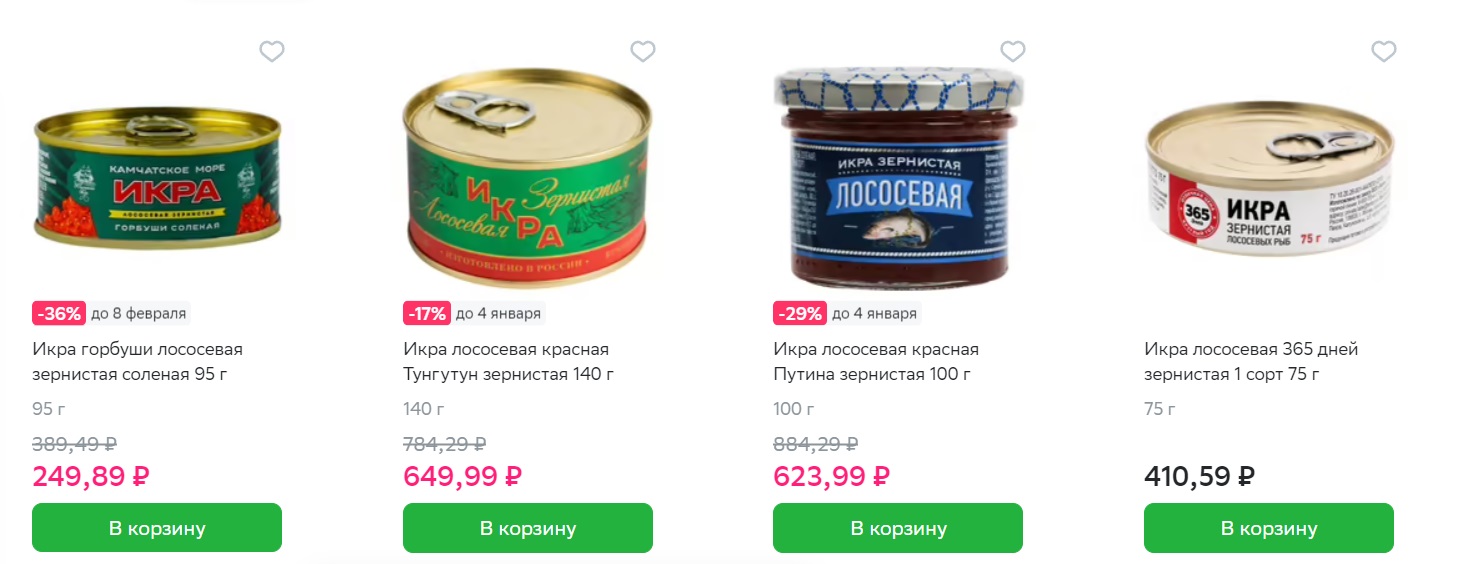Image resolution: width=1470 pixels, height=564 pixels.
Task: Mark 365 дней caviar as favorite
Action: [1384, 51]
